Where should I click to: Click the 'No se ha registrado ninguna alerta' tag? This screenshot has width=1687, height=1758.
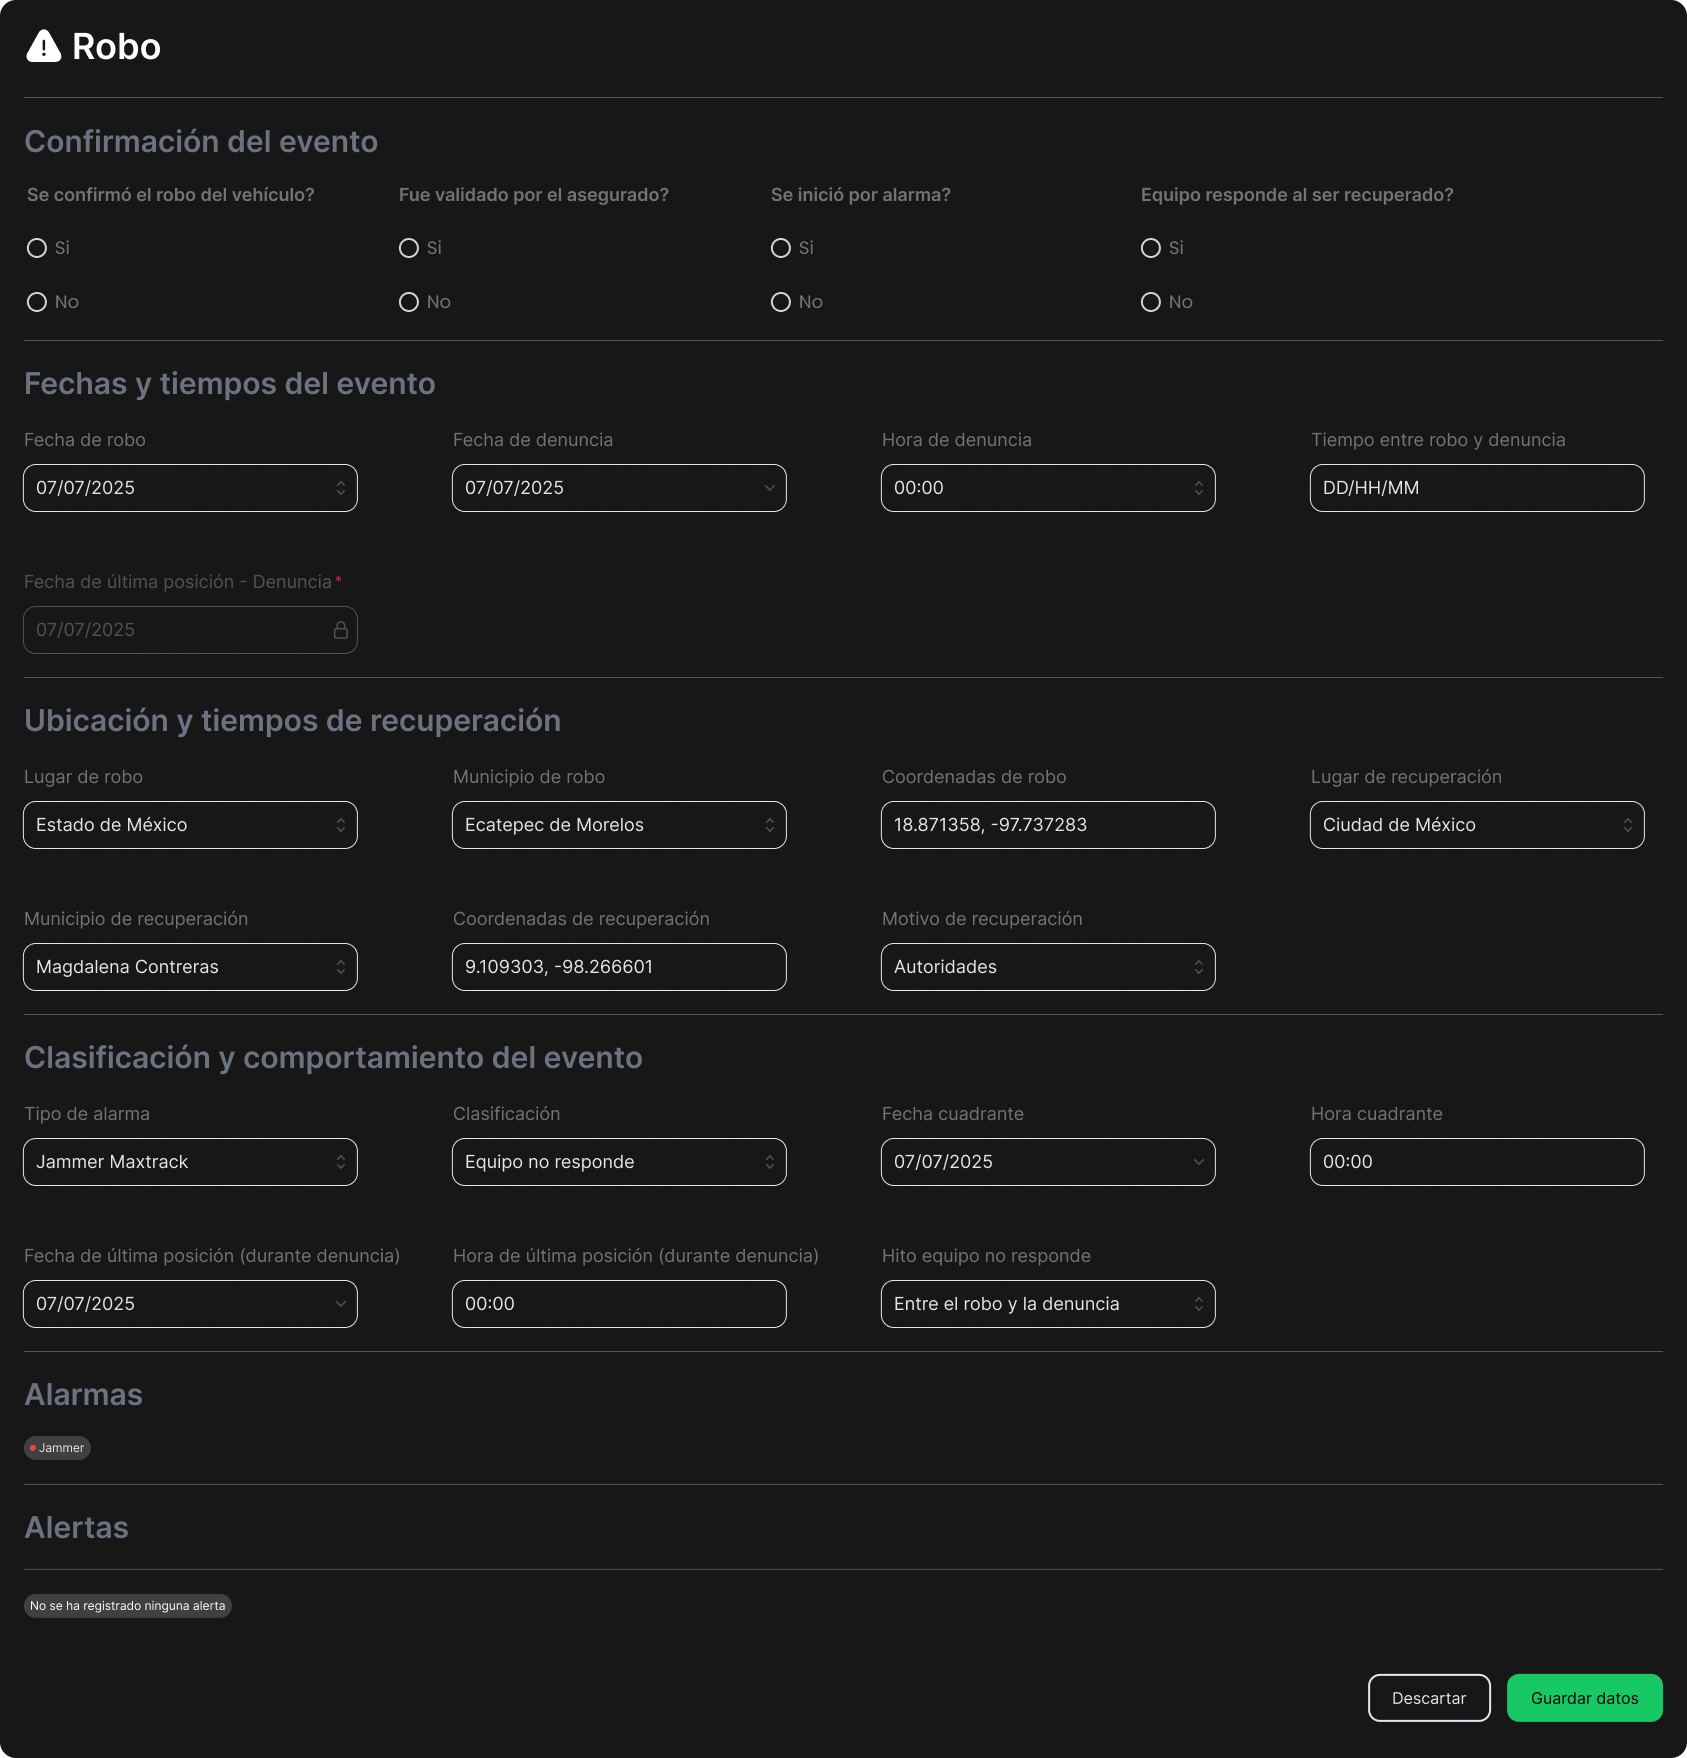128,1606
